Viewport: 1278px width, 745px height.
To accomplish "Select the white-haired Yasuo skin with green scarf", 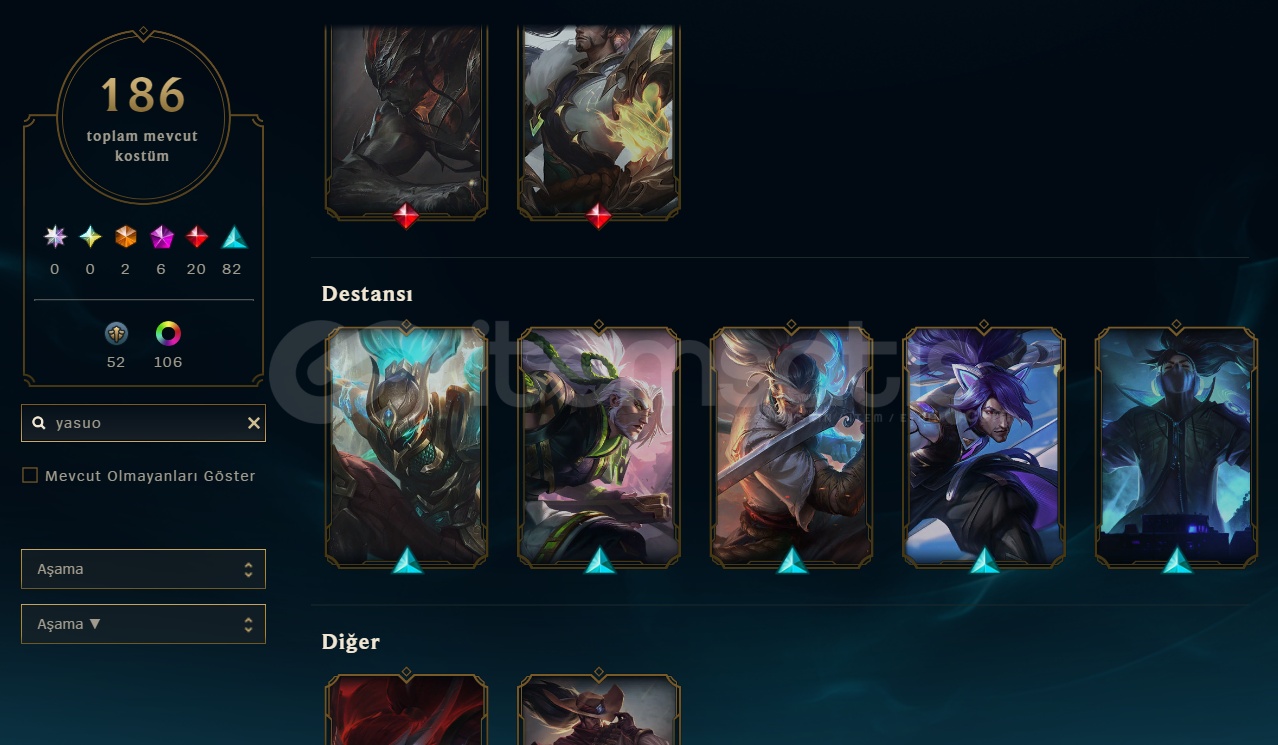I will (x=599, y=446).
